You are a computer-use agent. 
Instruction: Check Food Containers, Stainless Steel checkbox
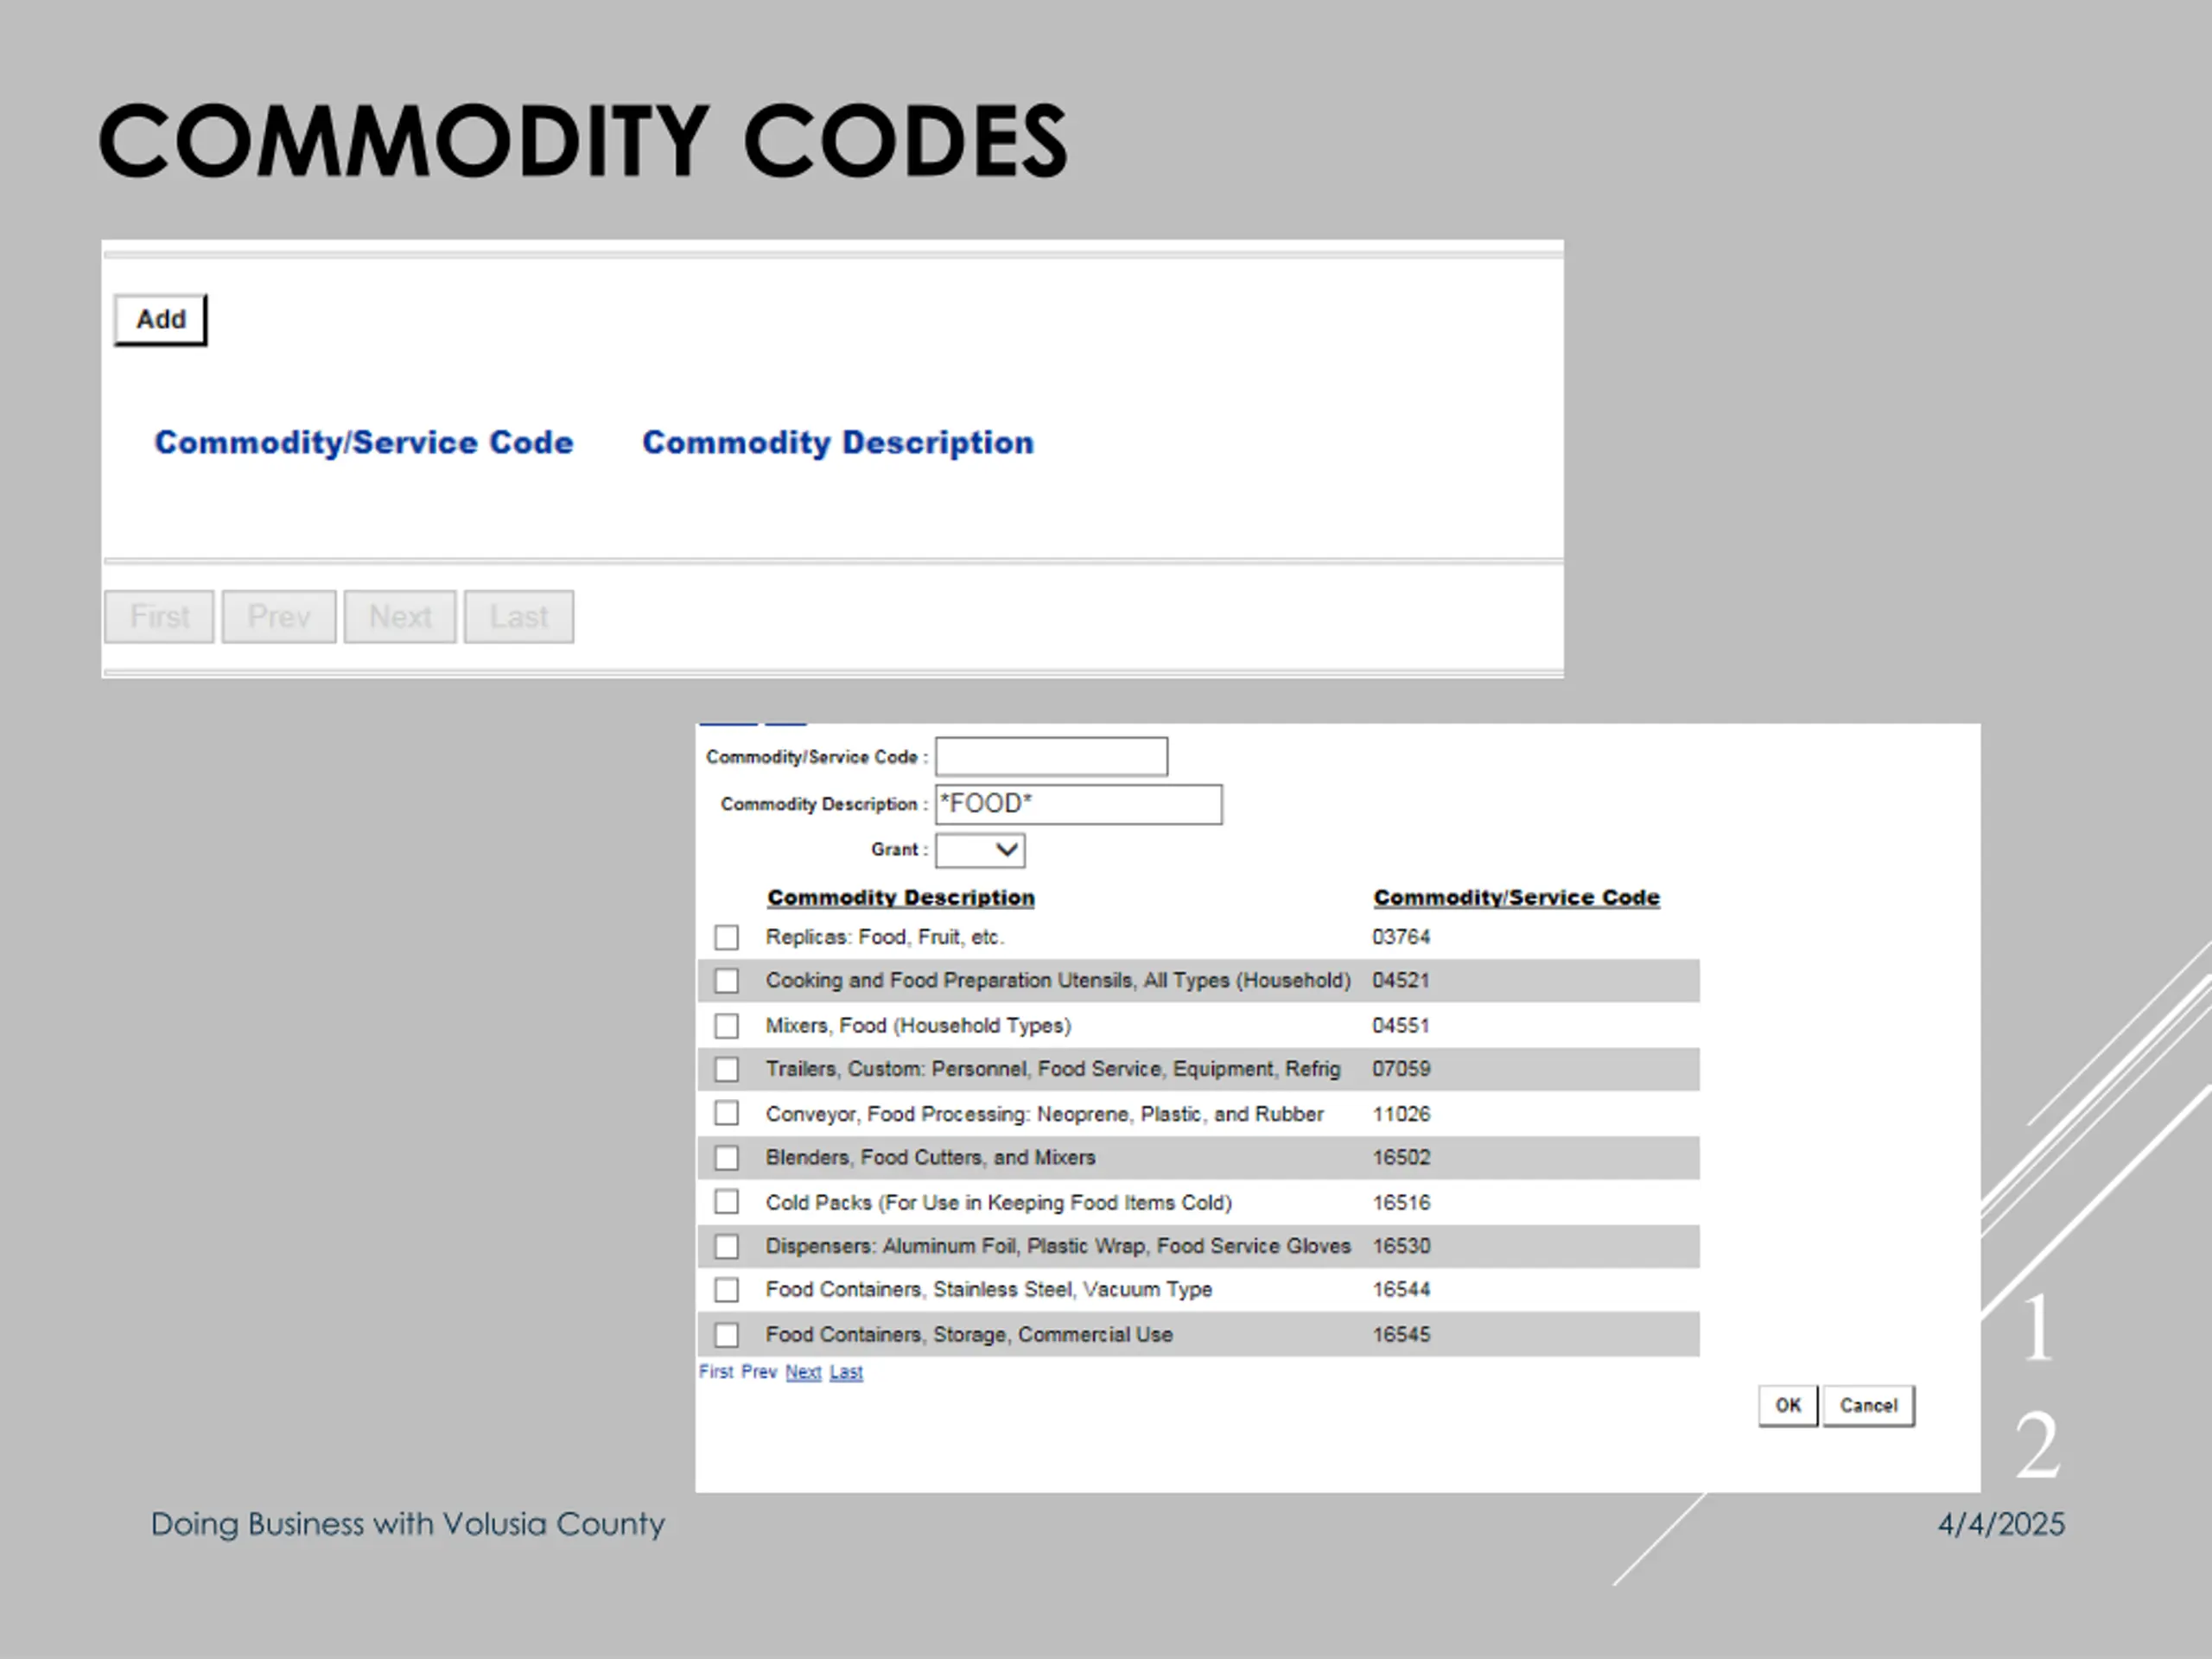pos(727,1290)
